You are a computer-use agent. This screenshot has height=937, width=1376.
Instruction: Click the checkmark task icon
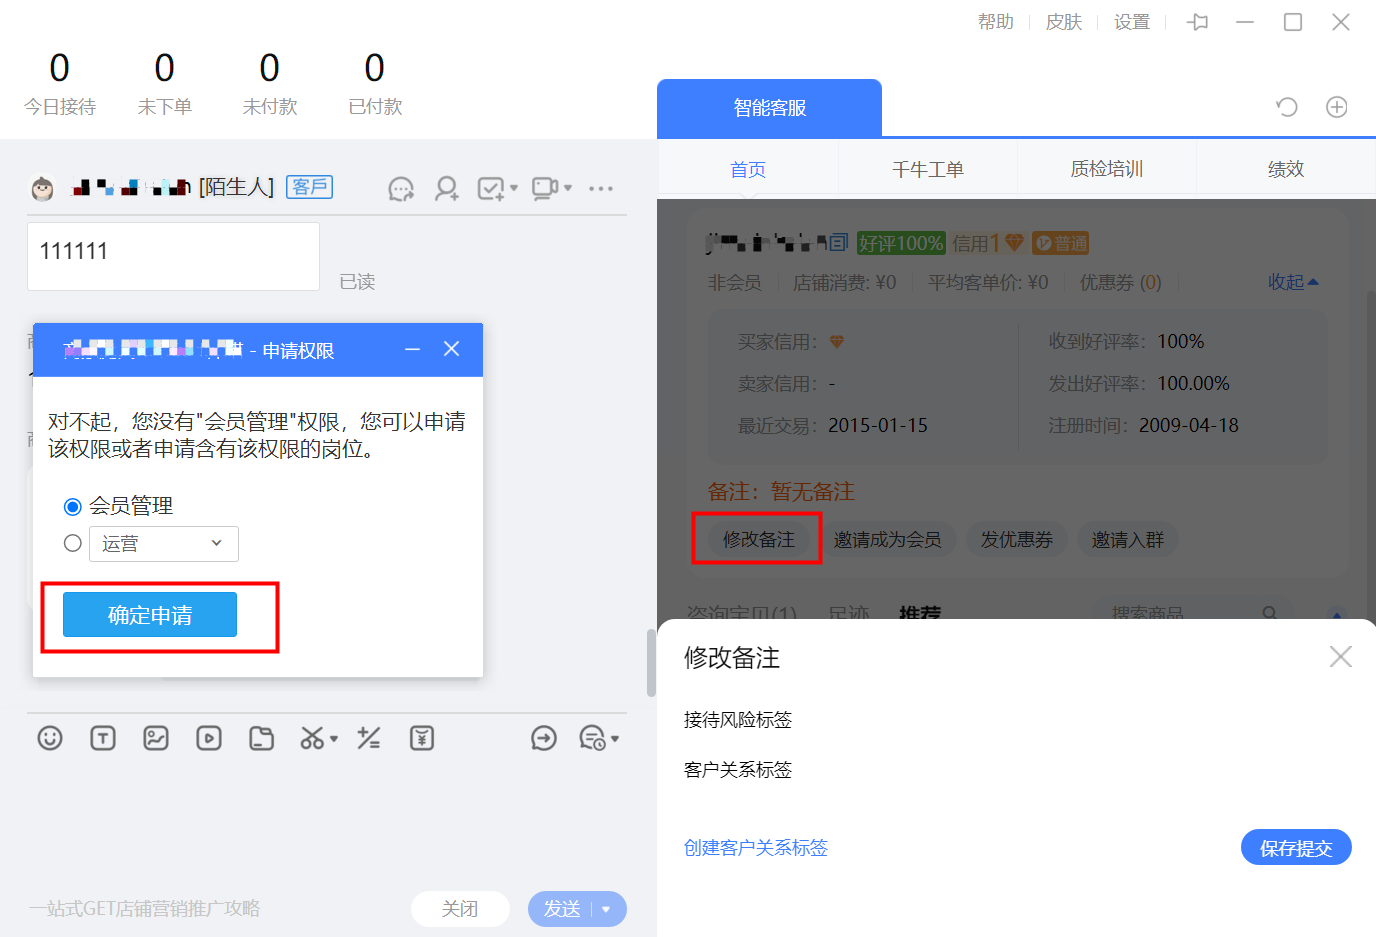[491, 188]
